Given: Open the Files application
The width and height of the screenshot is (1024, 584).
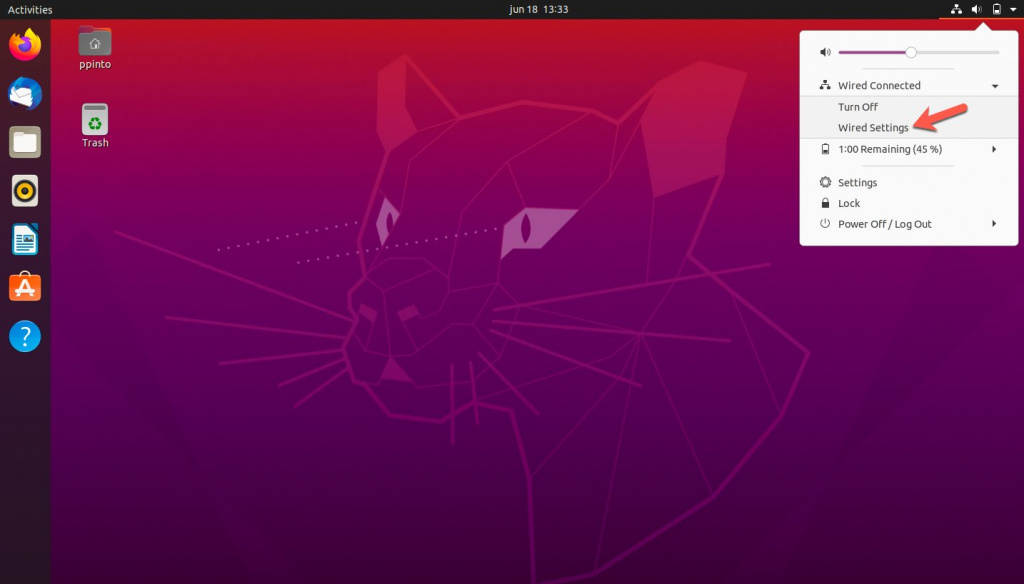Looking at the screenshot, I should point(24,142).
